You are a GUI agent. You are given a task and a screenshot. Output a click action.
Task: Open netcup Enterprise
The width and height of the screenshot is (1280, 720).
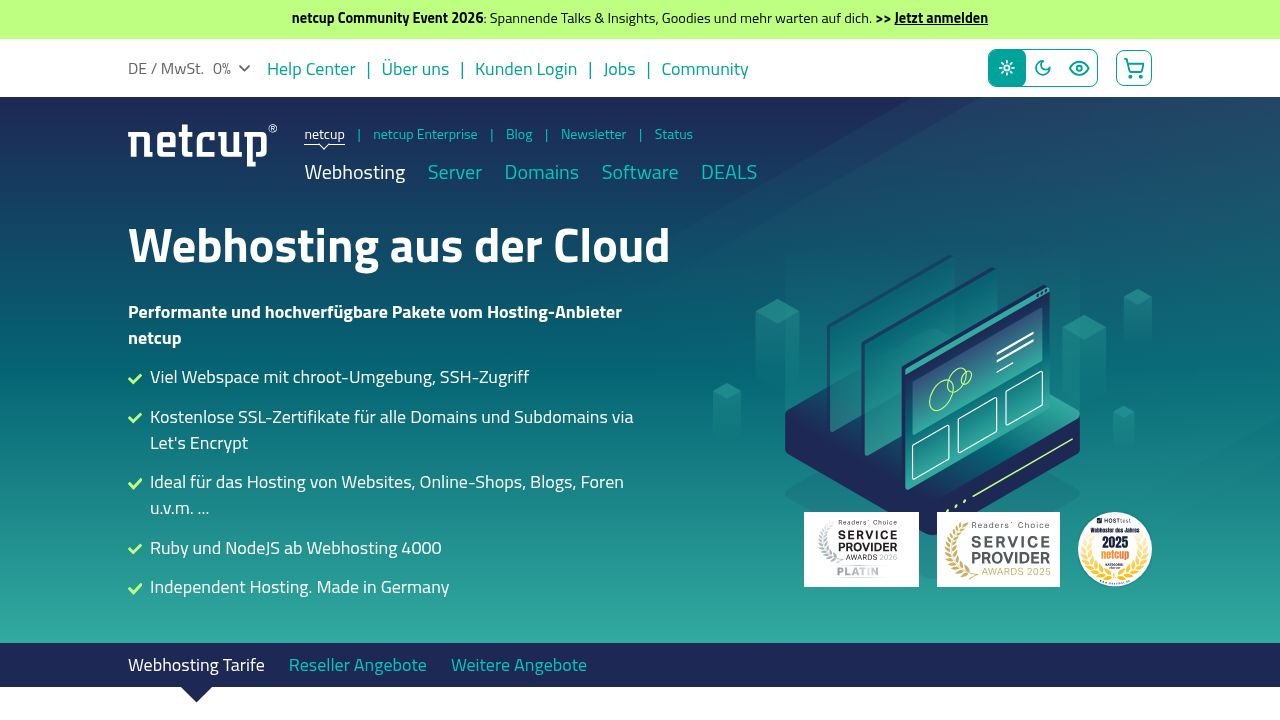(x=425, y=134)
